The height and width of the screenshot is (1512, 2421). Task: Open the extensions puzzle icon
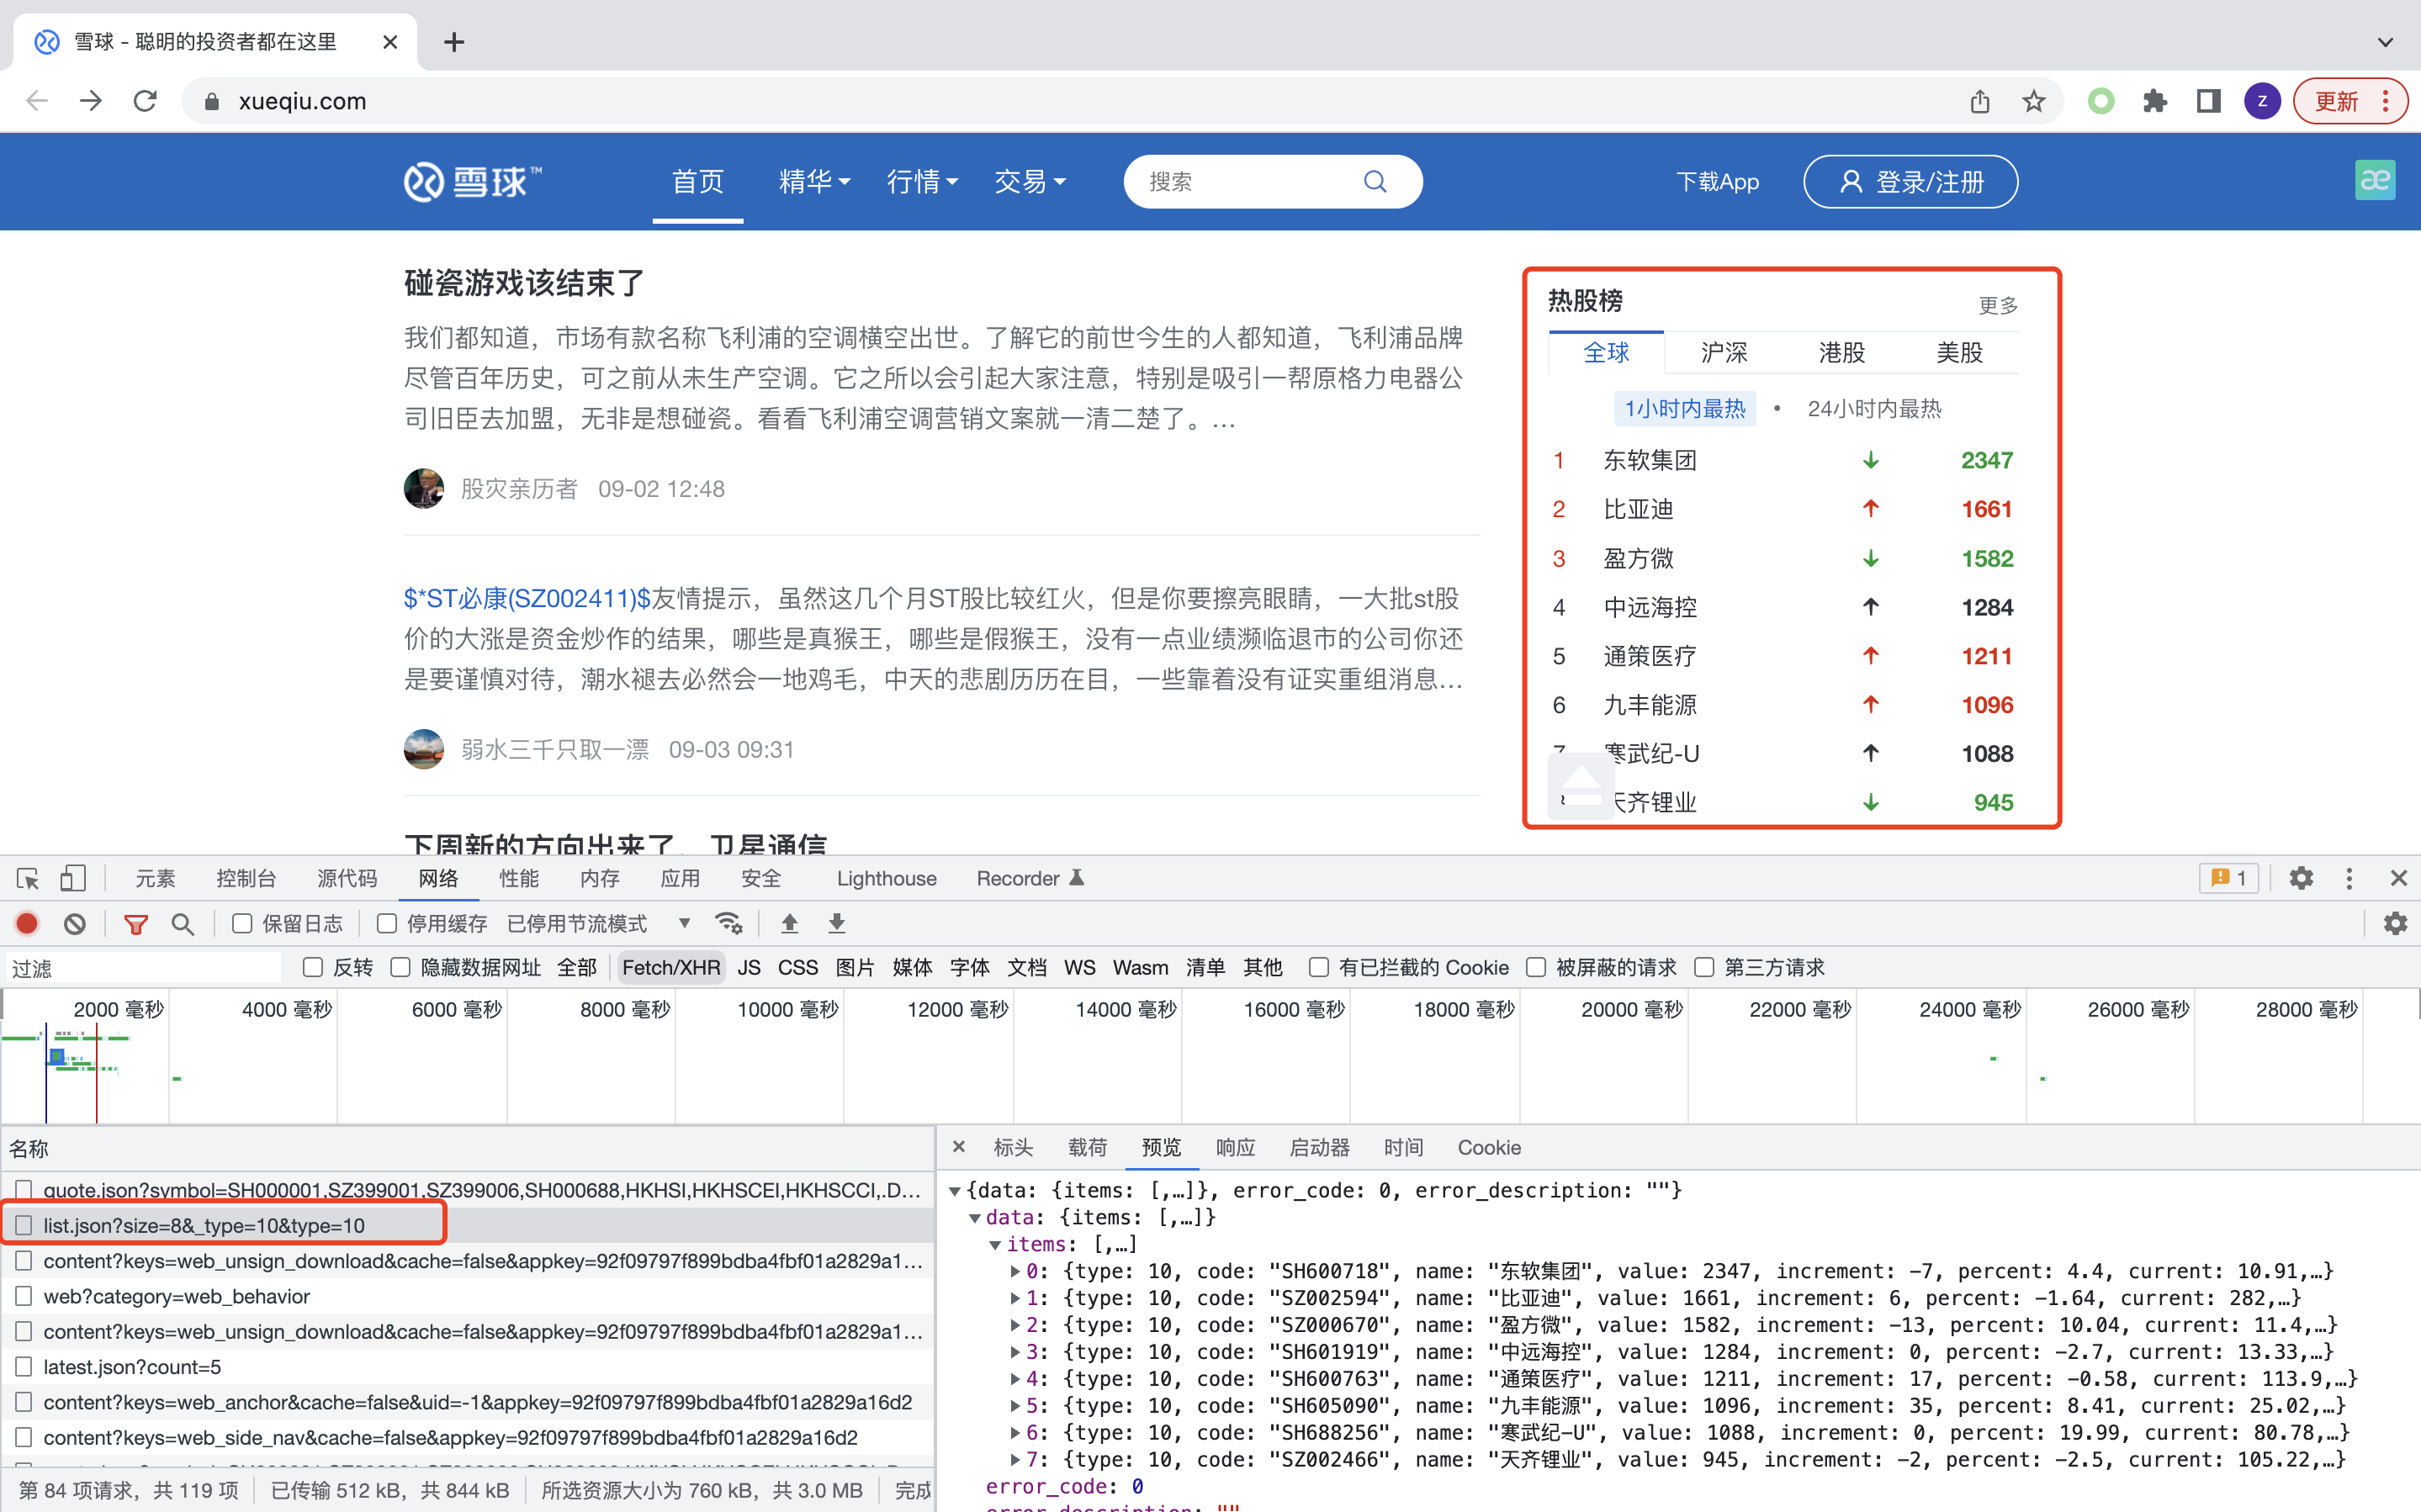point(2155,101)
